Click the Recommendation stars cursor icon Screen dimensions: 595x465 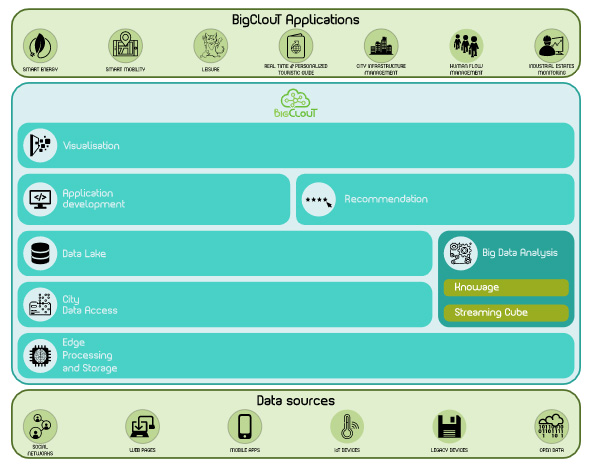point(319,199)
